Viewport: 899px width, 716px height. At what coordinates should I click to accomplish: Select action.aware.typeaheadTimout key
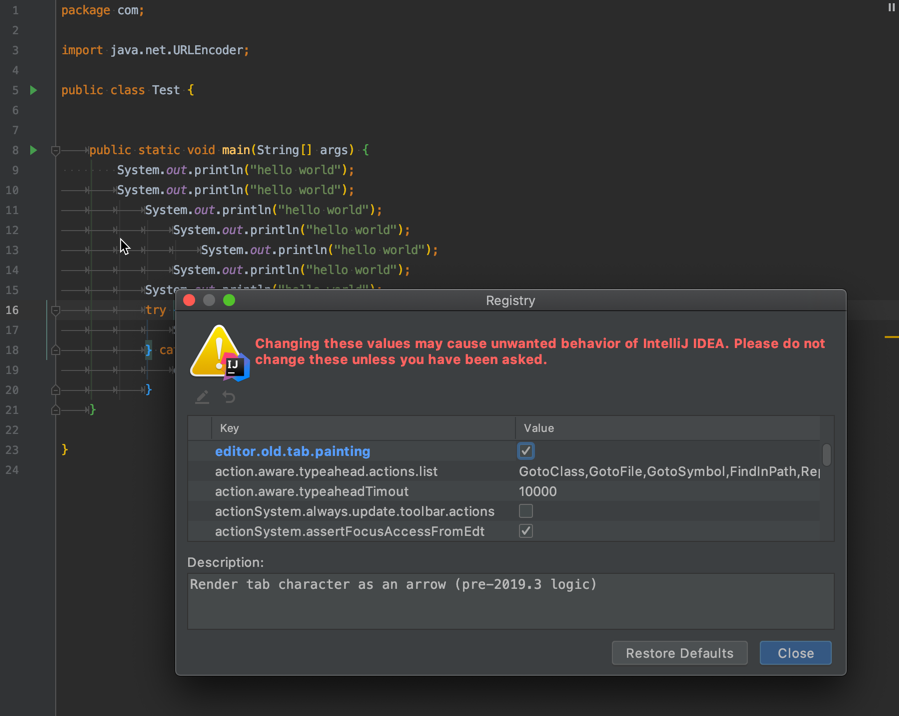[x=312, y=491]
